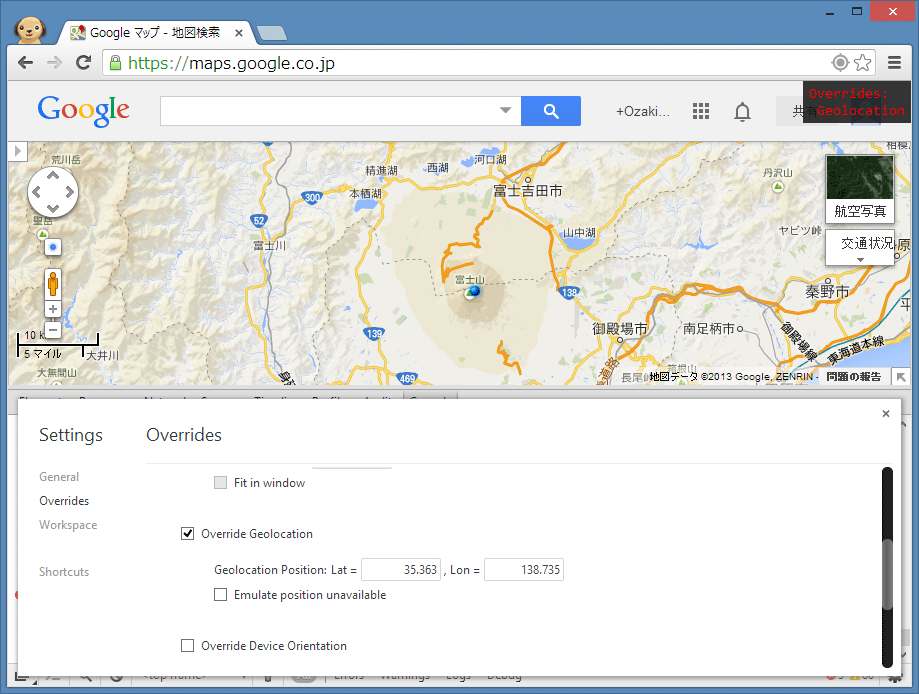Open the Google apps grid
This screenshot has width=919, height=694.
pyautogui.click(x=700, y=111)
